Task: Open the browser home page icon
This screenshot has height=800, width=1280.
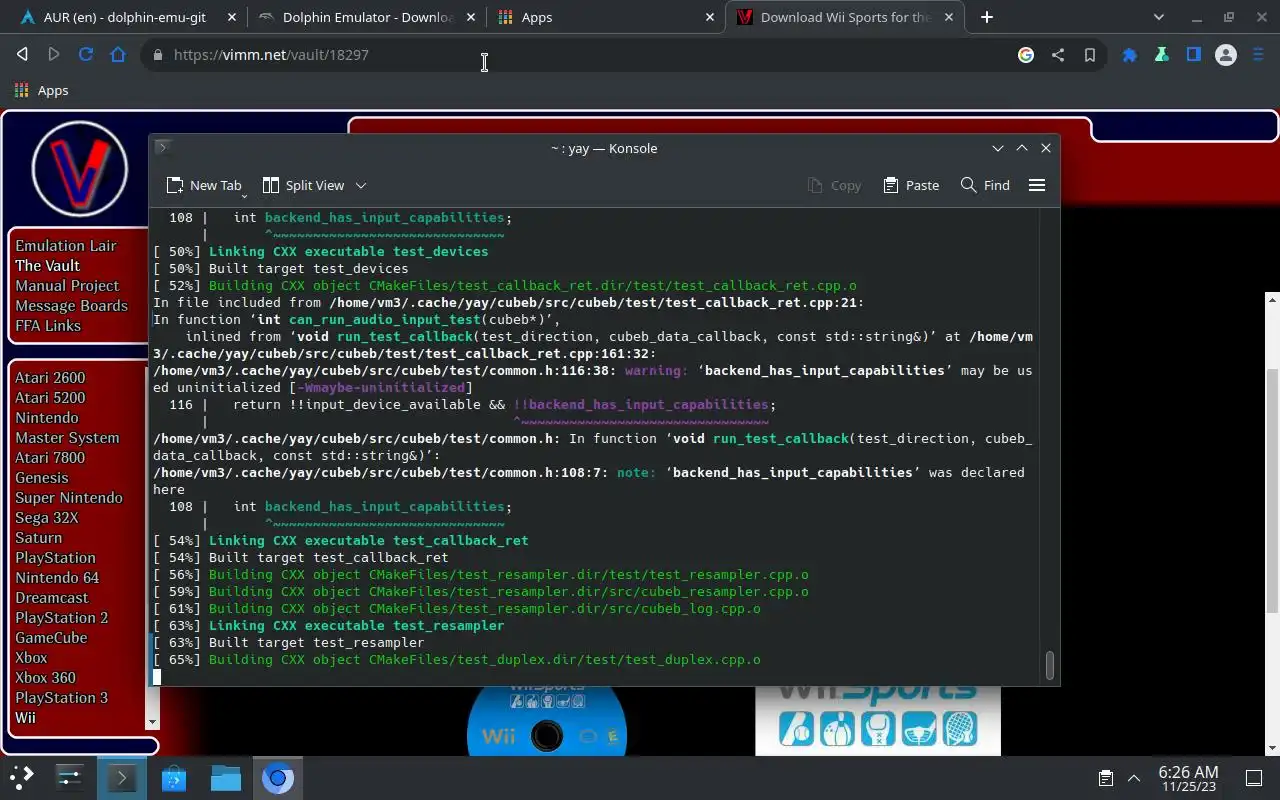Action: pos(118,55)
